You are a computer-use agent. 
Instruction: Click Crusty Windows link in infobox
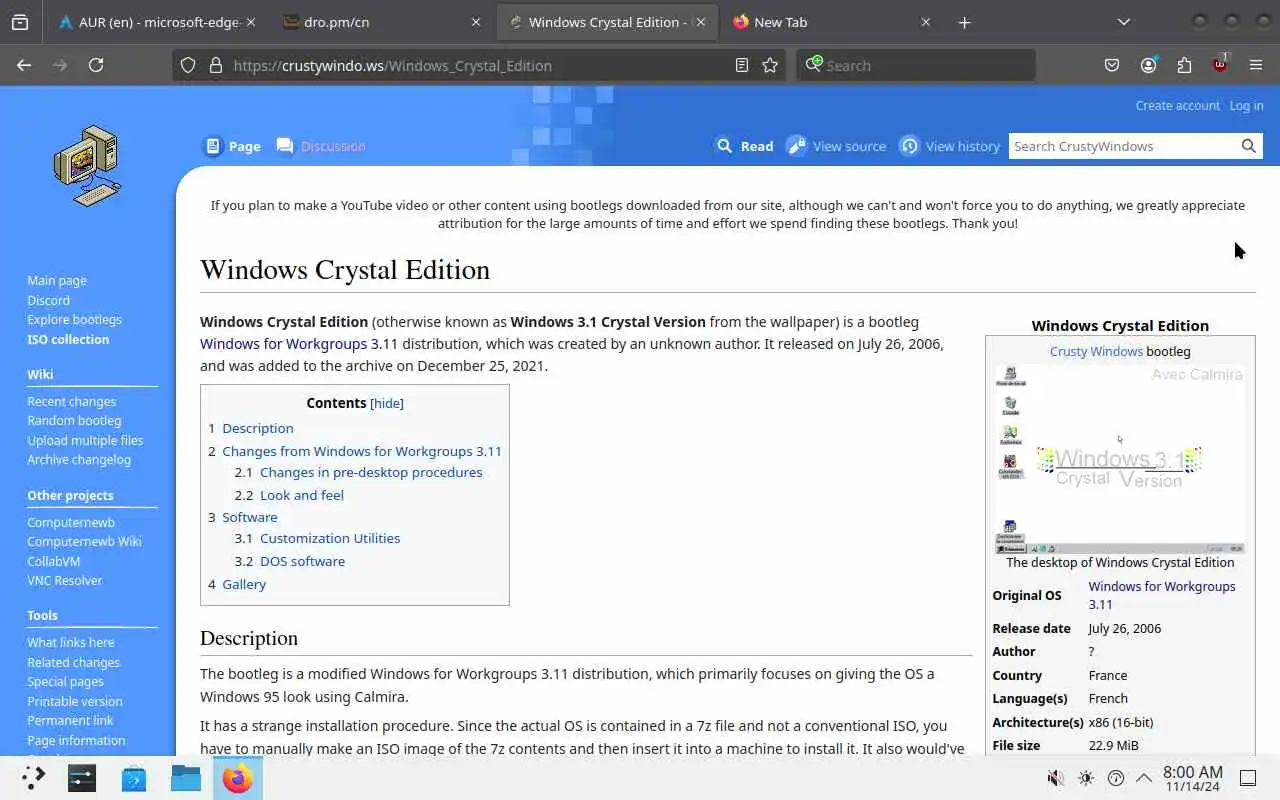pos(1096,351)
